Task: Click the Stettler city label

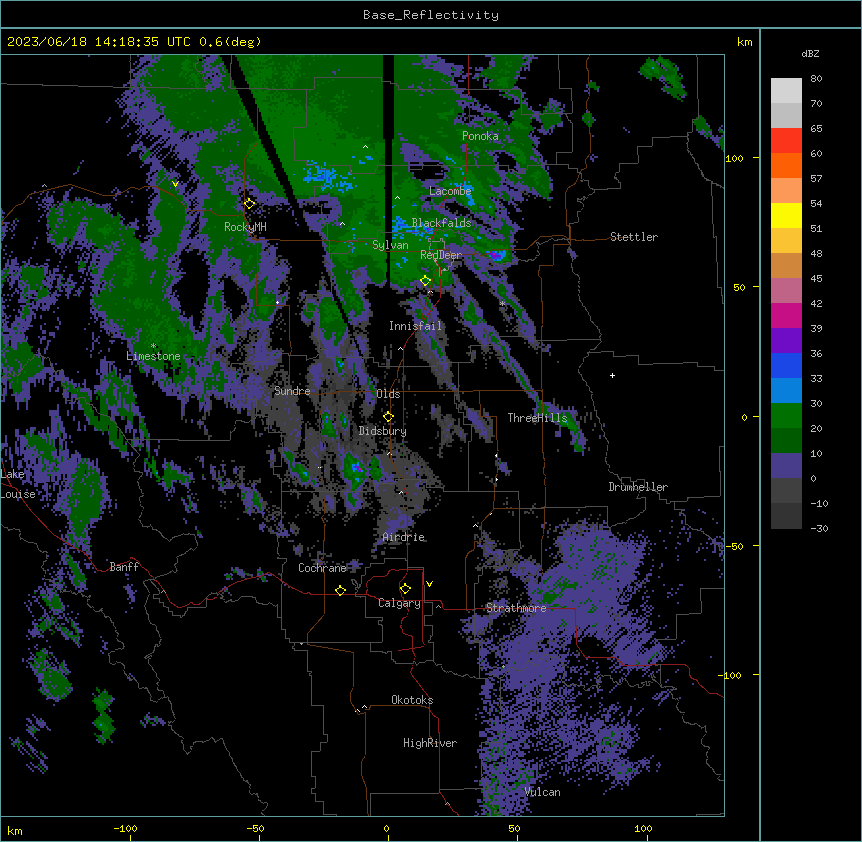Action: 634,237
